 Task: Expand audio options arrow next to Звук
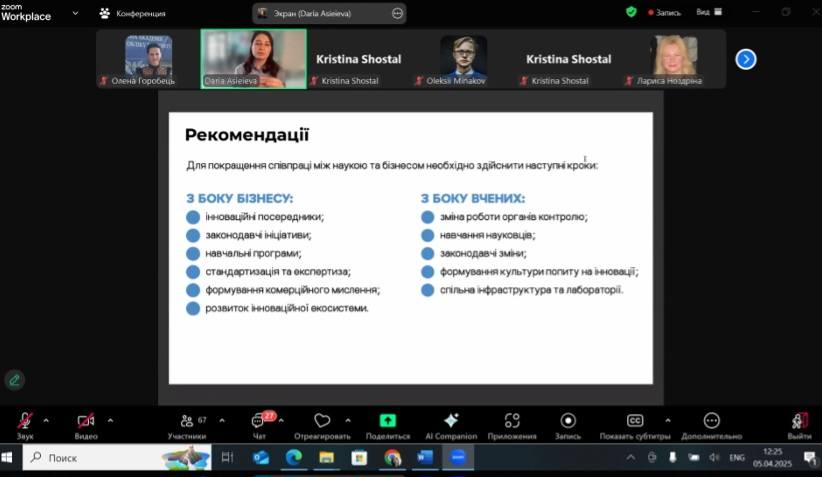tap(49, 420)
